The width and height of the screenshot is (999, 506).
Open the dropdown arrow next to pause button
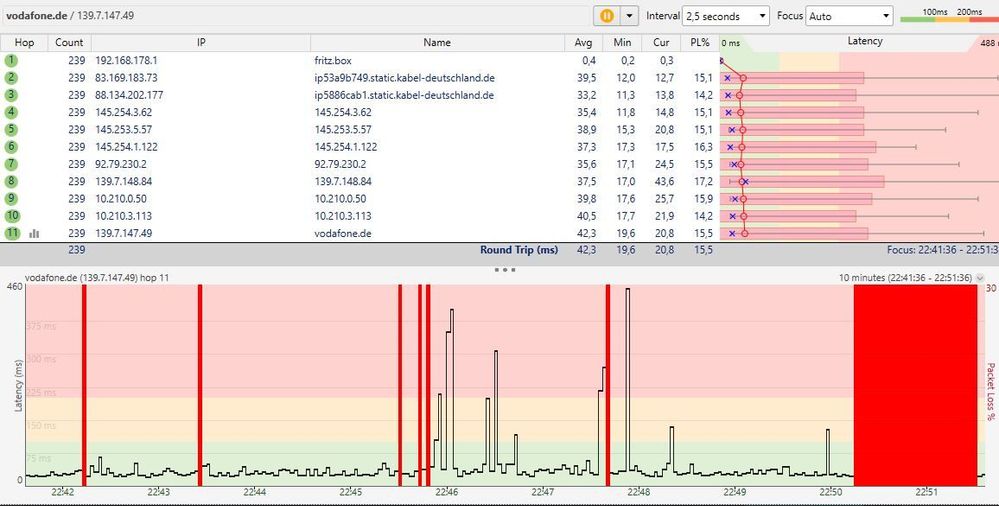point(629,16)
